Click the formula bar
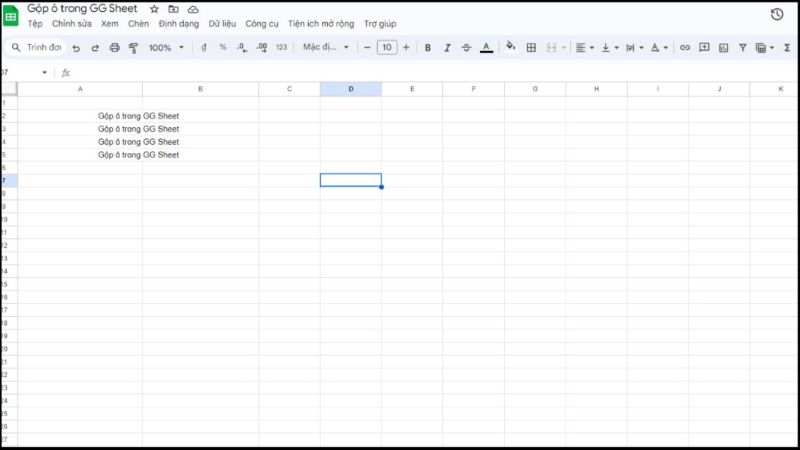This screenshot has width=800, height=450. [x=434, y=72]
